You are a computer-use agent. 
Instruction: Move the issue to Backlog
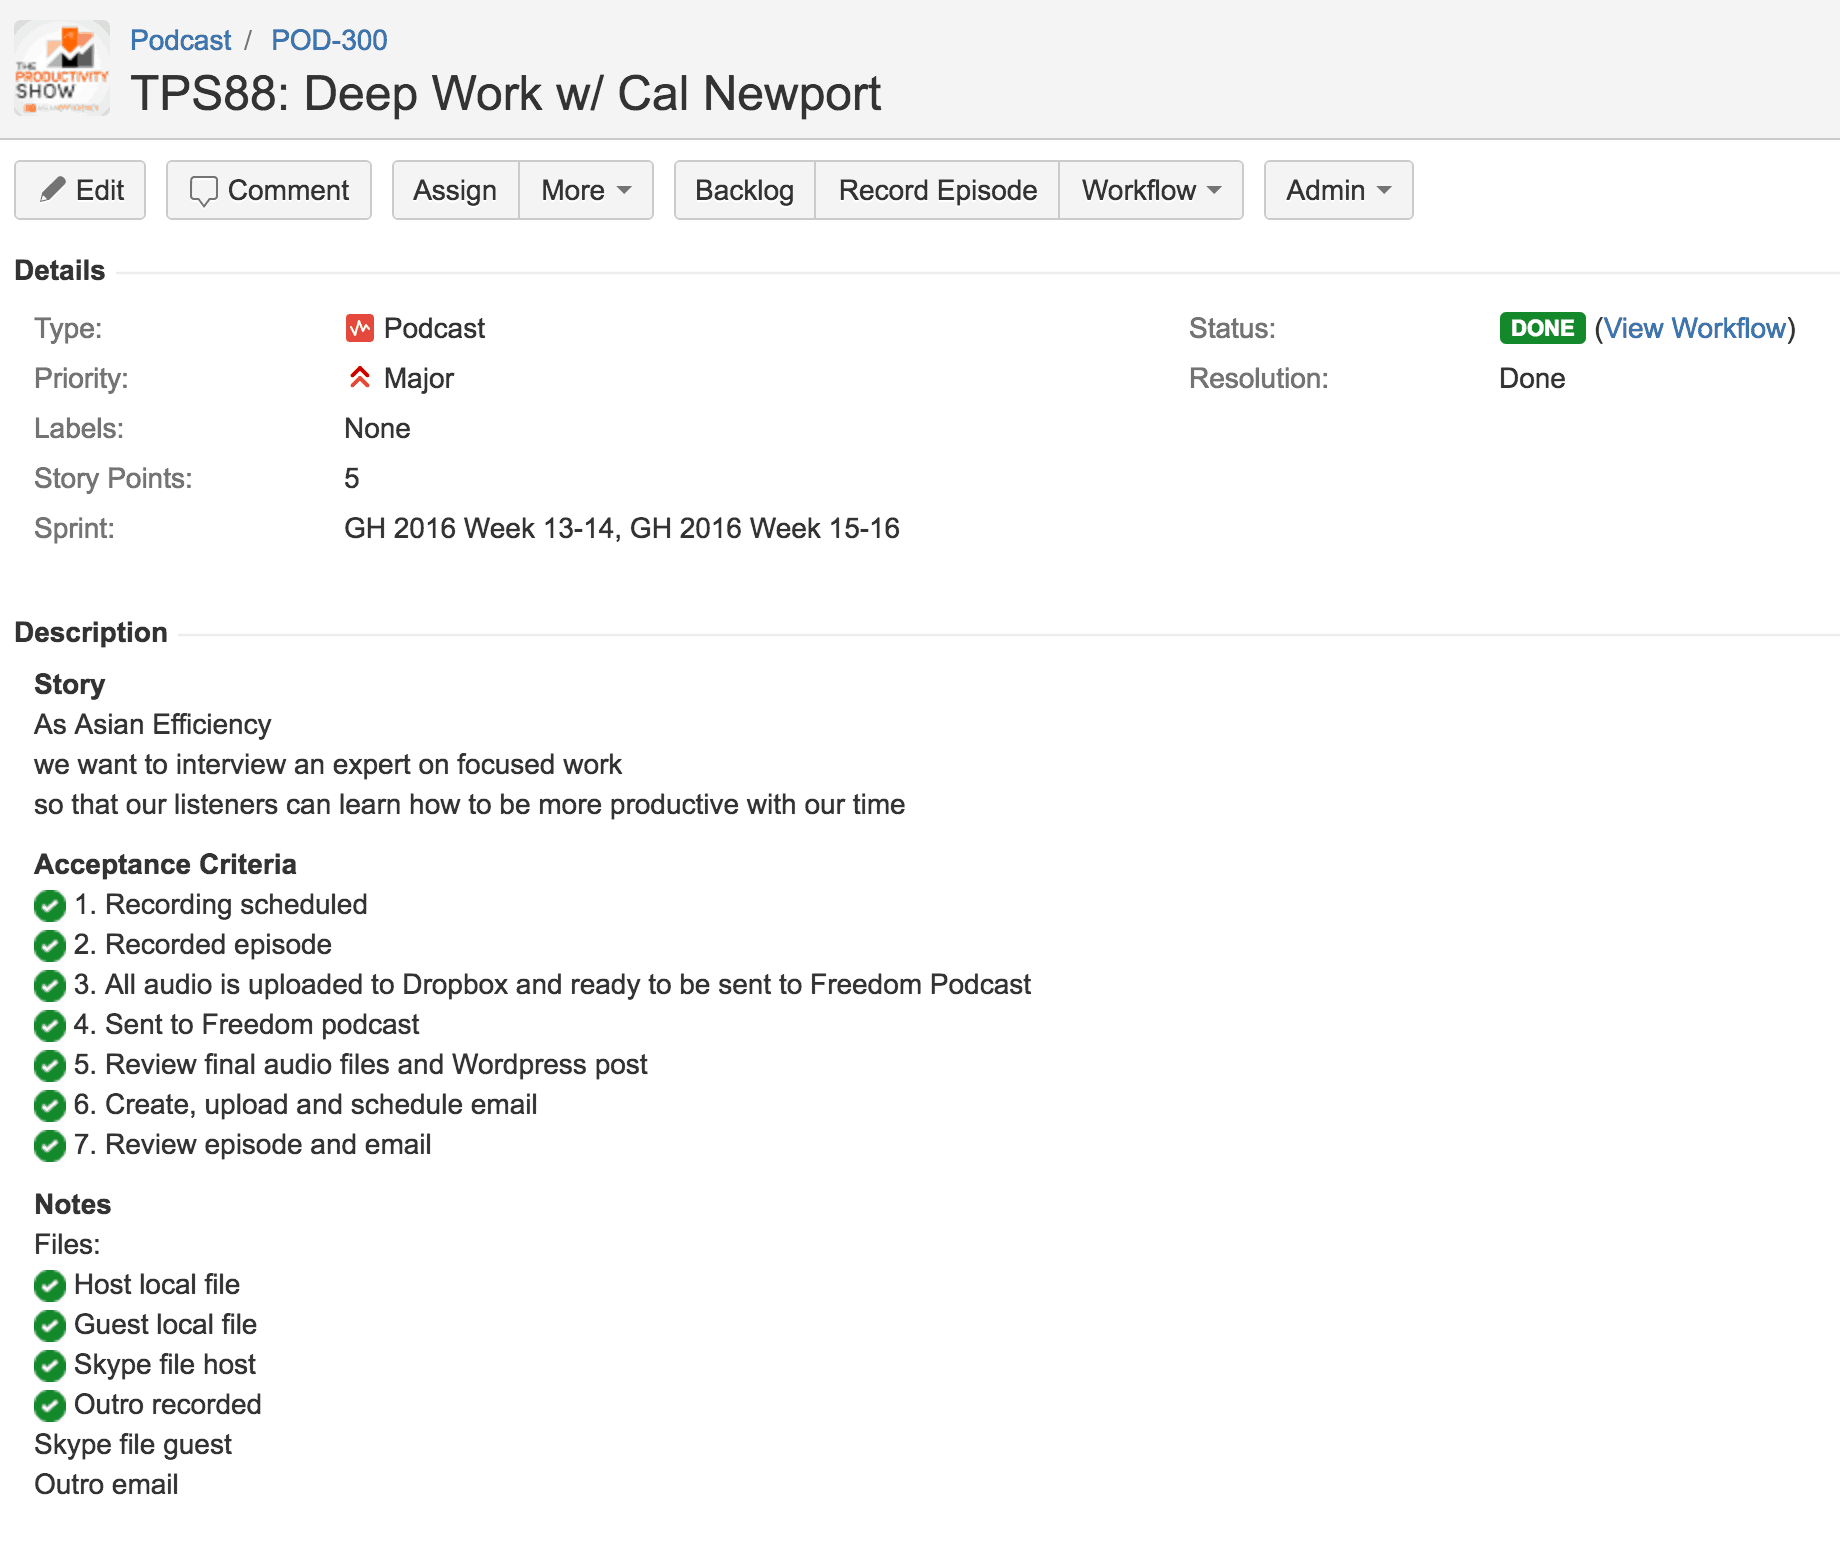[744, 190]
